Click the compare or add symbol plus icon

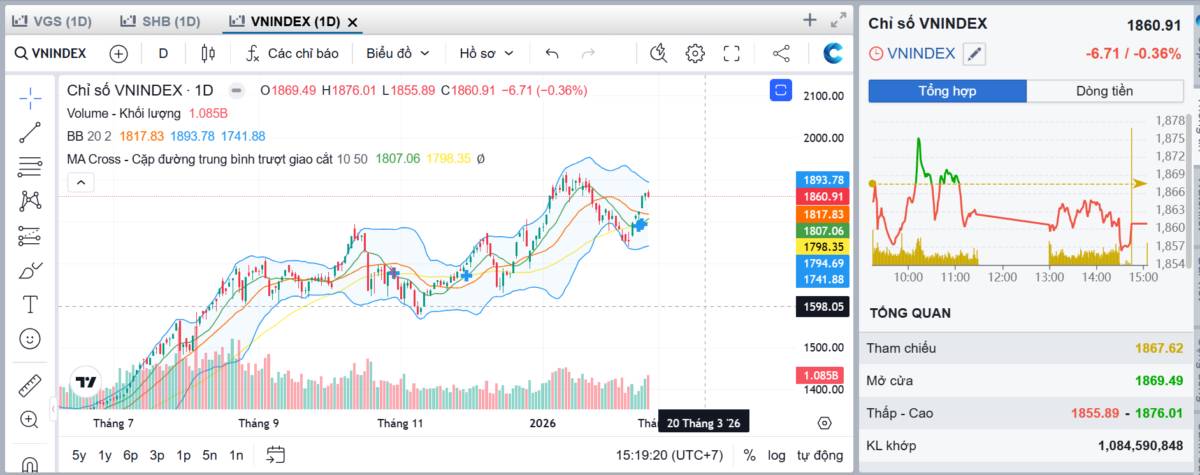point(118,54)
